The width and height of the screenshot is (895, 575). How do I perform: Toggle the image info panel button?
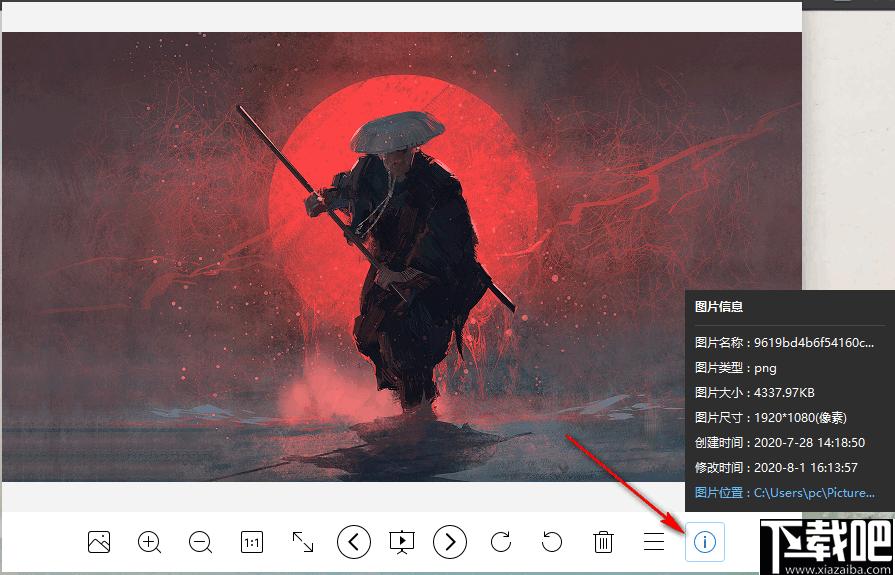tap(704, 541)
